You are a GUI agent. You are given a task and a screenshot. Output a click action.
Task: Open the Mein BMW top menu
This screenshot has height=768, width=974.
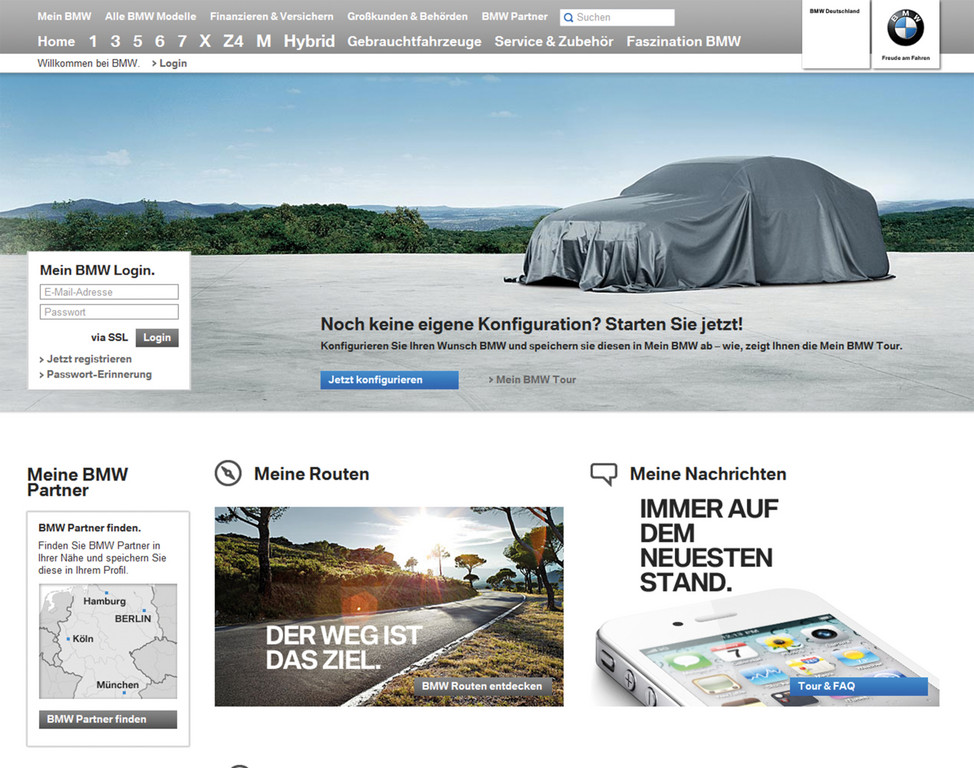[64, 17]
